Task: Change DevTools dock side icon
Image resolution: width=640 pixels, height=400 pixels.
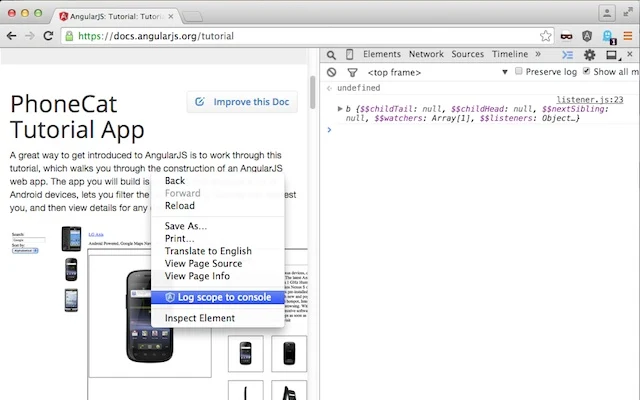Action: [x=611, y=55]
